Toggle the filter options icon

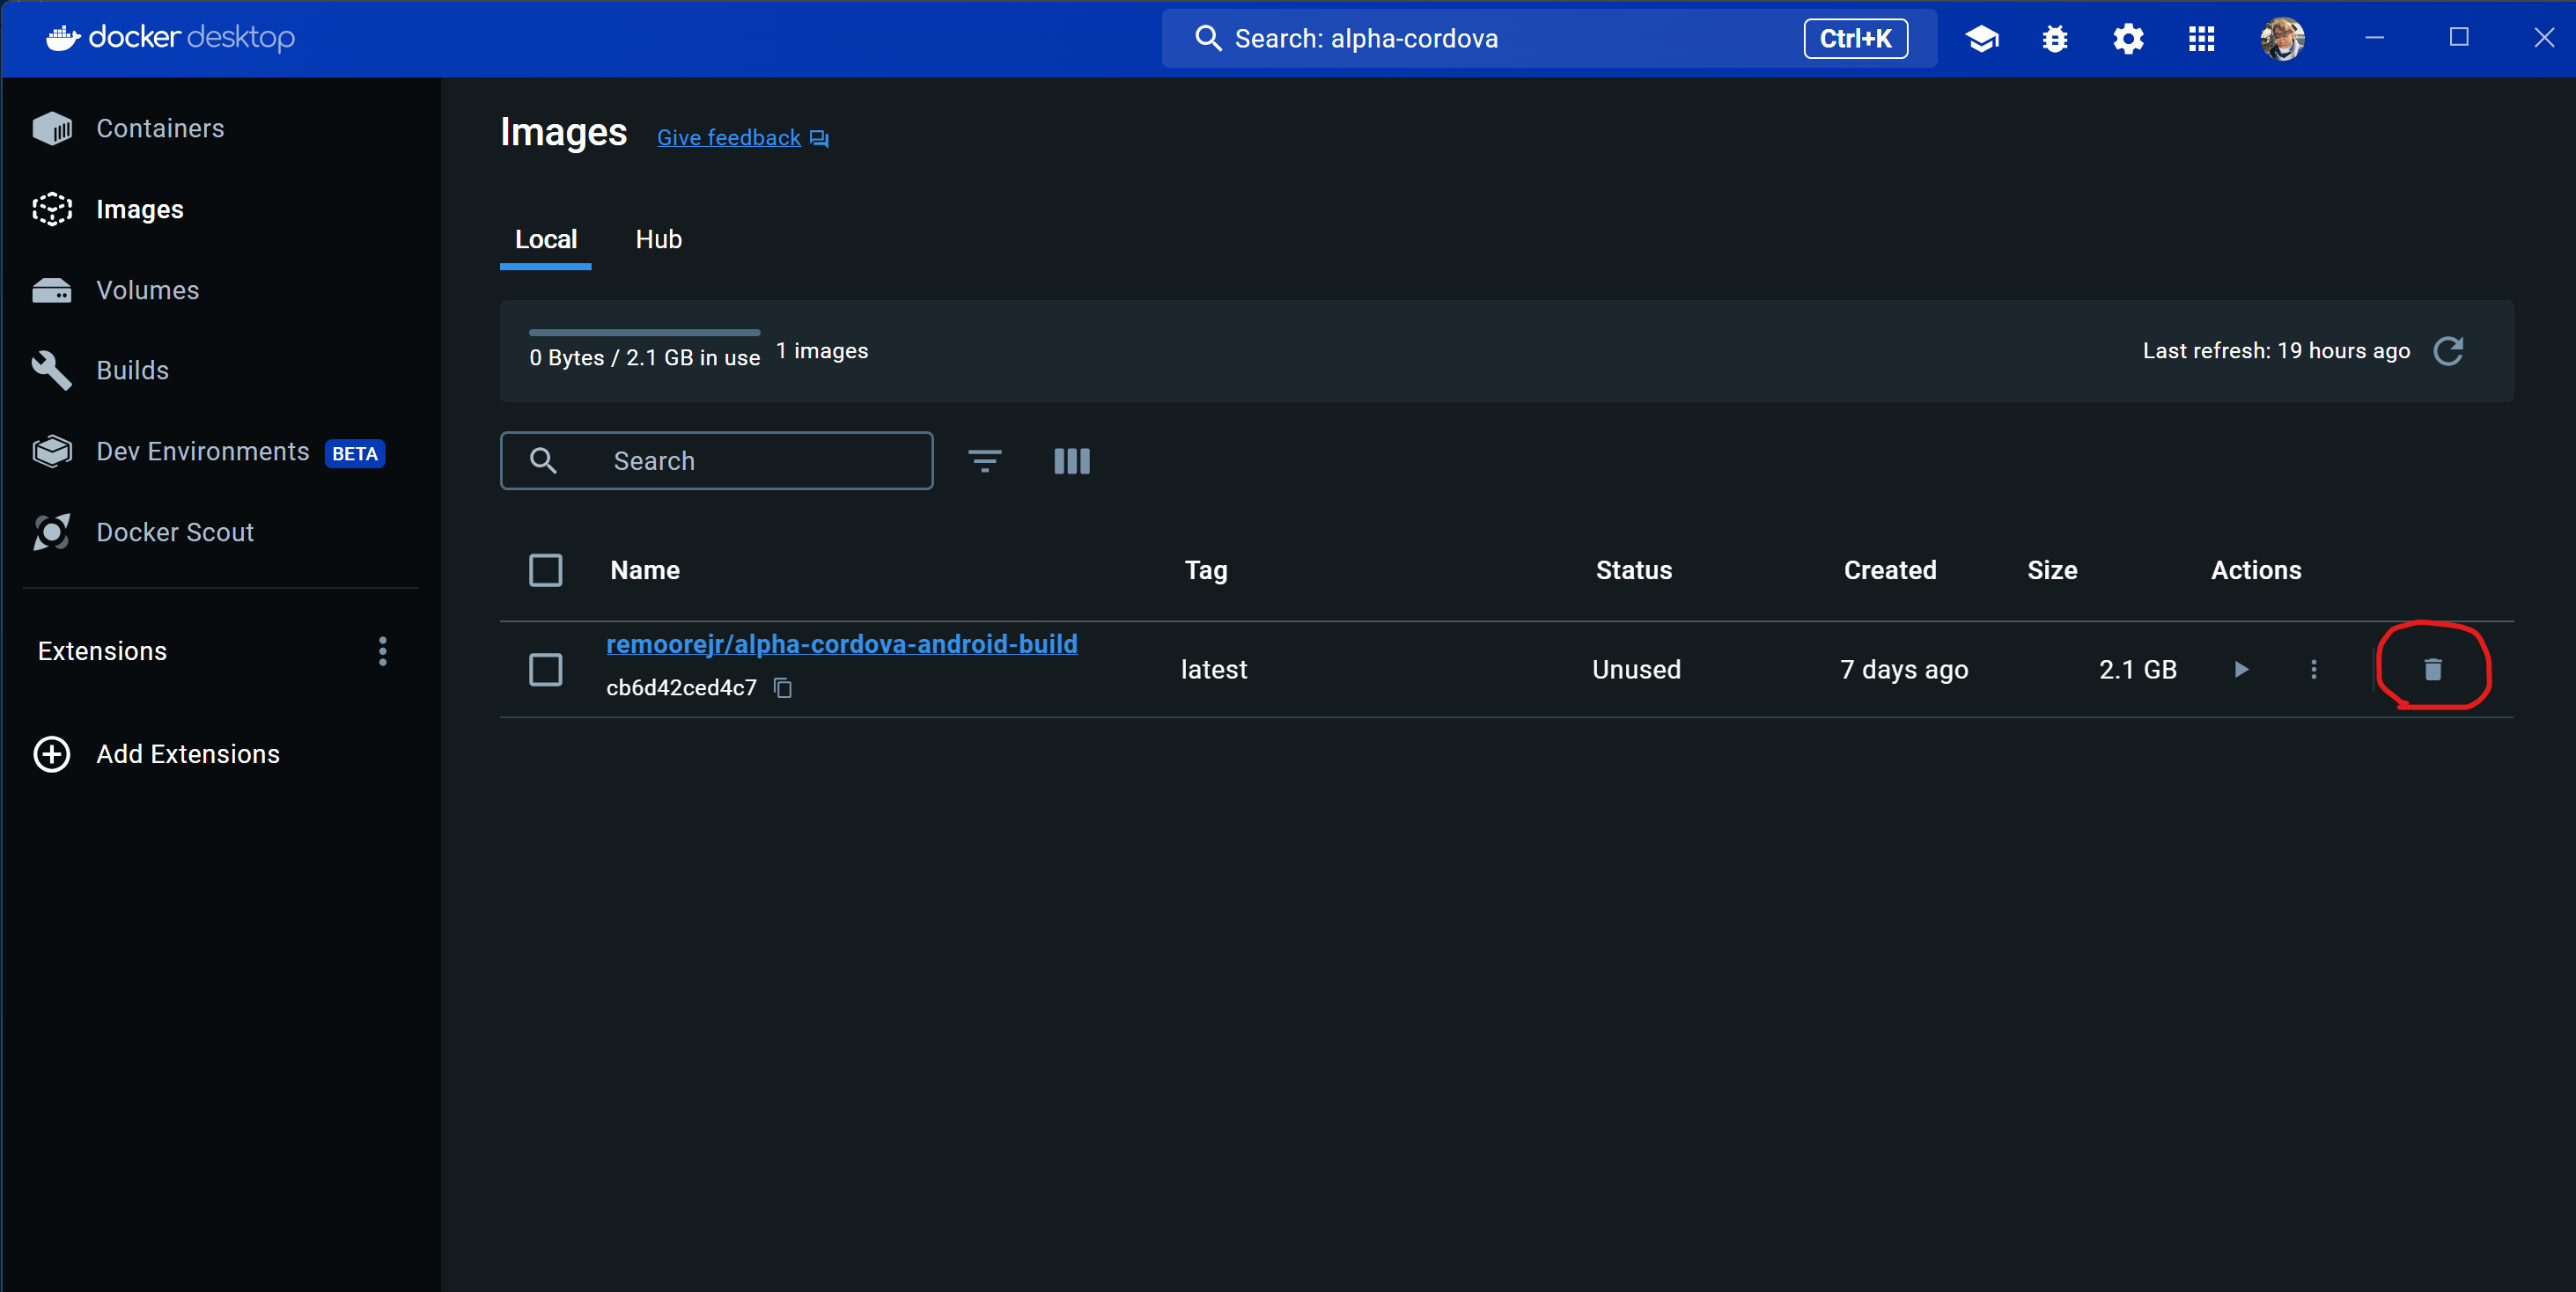pyautogui.click(x=984, y=461)
